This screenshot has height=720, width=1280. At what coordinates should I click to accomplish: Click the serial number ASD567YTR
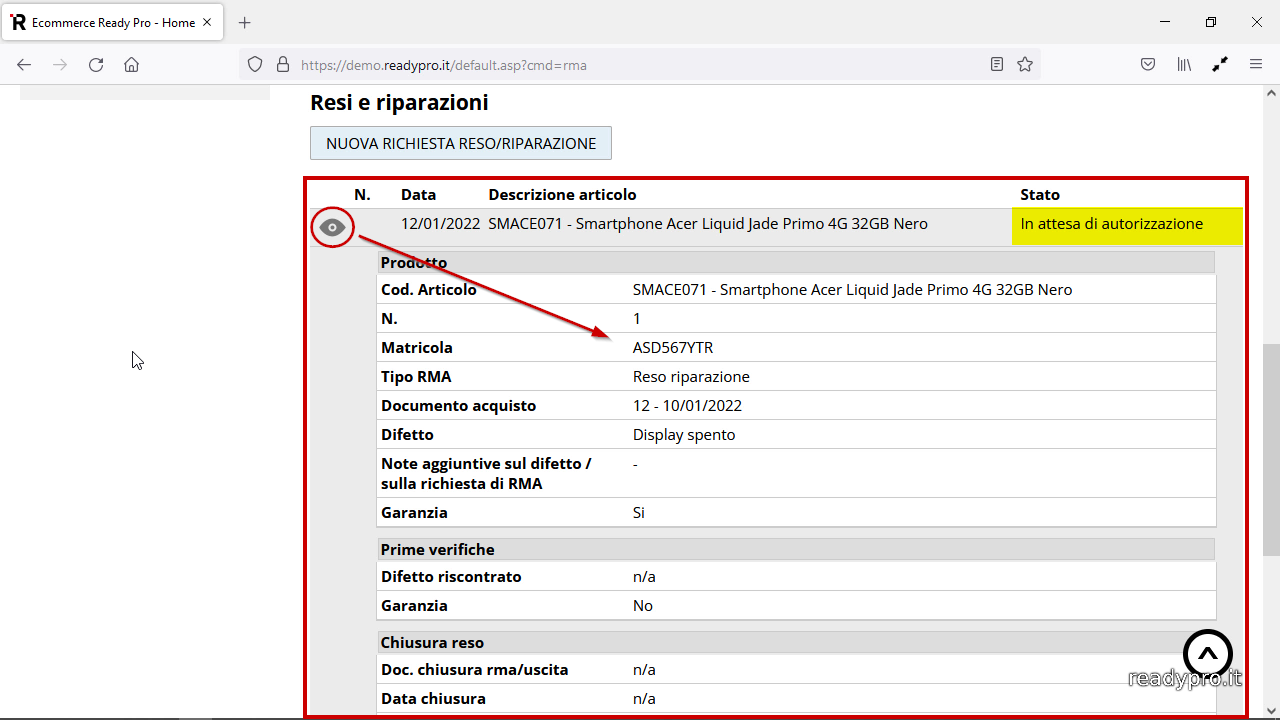[x=673, y=348]
